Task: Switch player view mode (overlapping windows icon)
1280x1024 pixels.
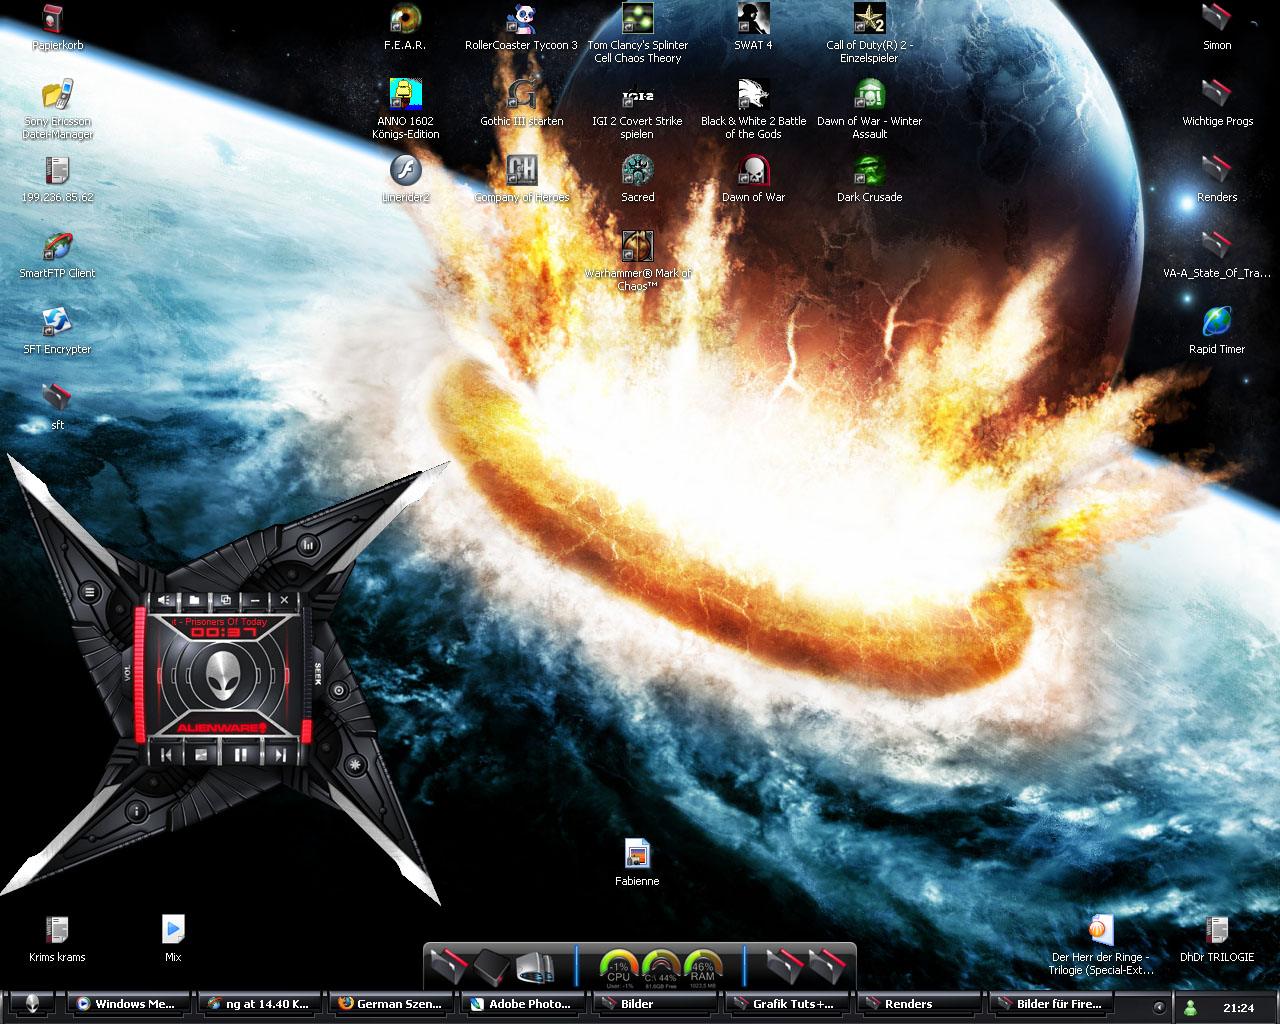Action: click(225, 600)
